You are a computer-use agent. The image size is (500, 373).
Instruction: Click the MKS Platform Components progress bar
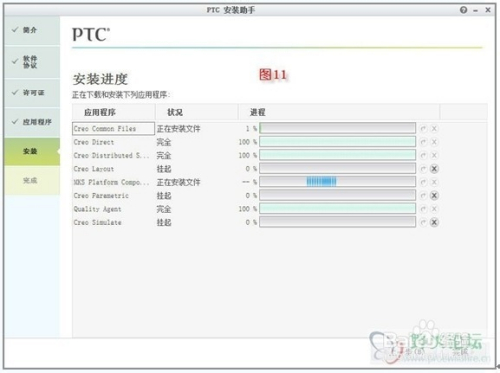(x=337, y=182)
